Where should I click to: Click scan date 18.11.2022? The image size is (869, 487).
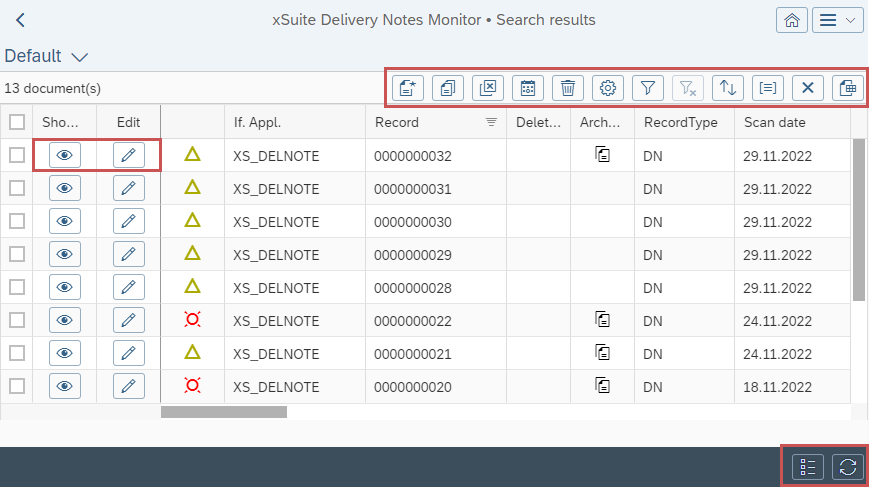(778, 387)
